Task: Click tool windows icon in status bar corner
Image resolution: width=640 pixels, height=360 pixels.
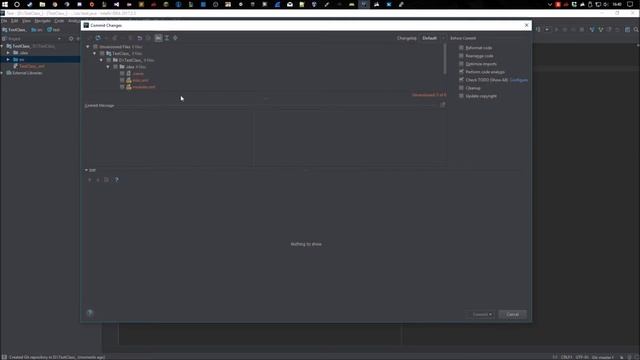Action: point(4,357)
